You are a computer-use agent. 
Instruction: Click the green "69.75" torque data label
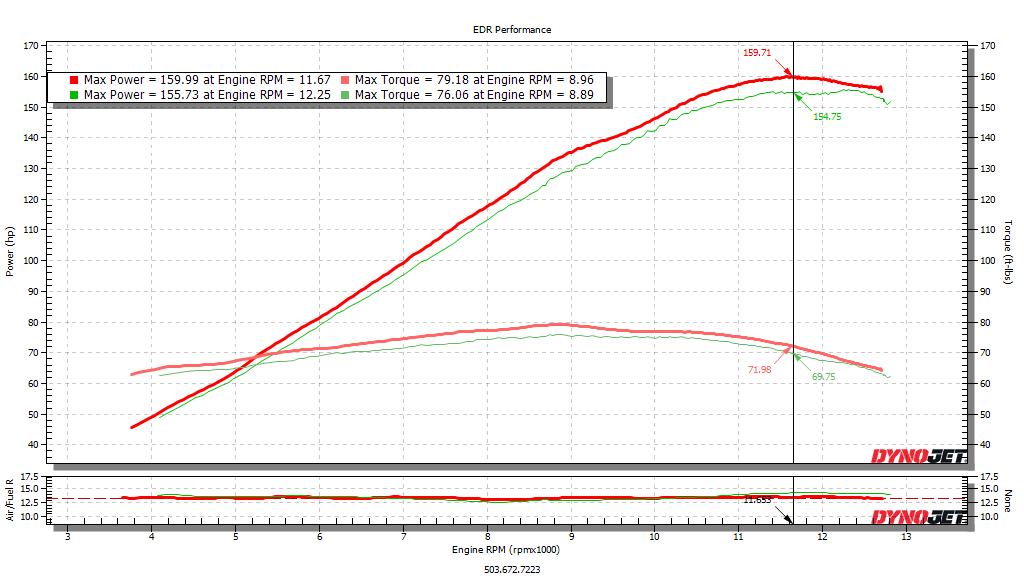(x=824, y=377)
